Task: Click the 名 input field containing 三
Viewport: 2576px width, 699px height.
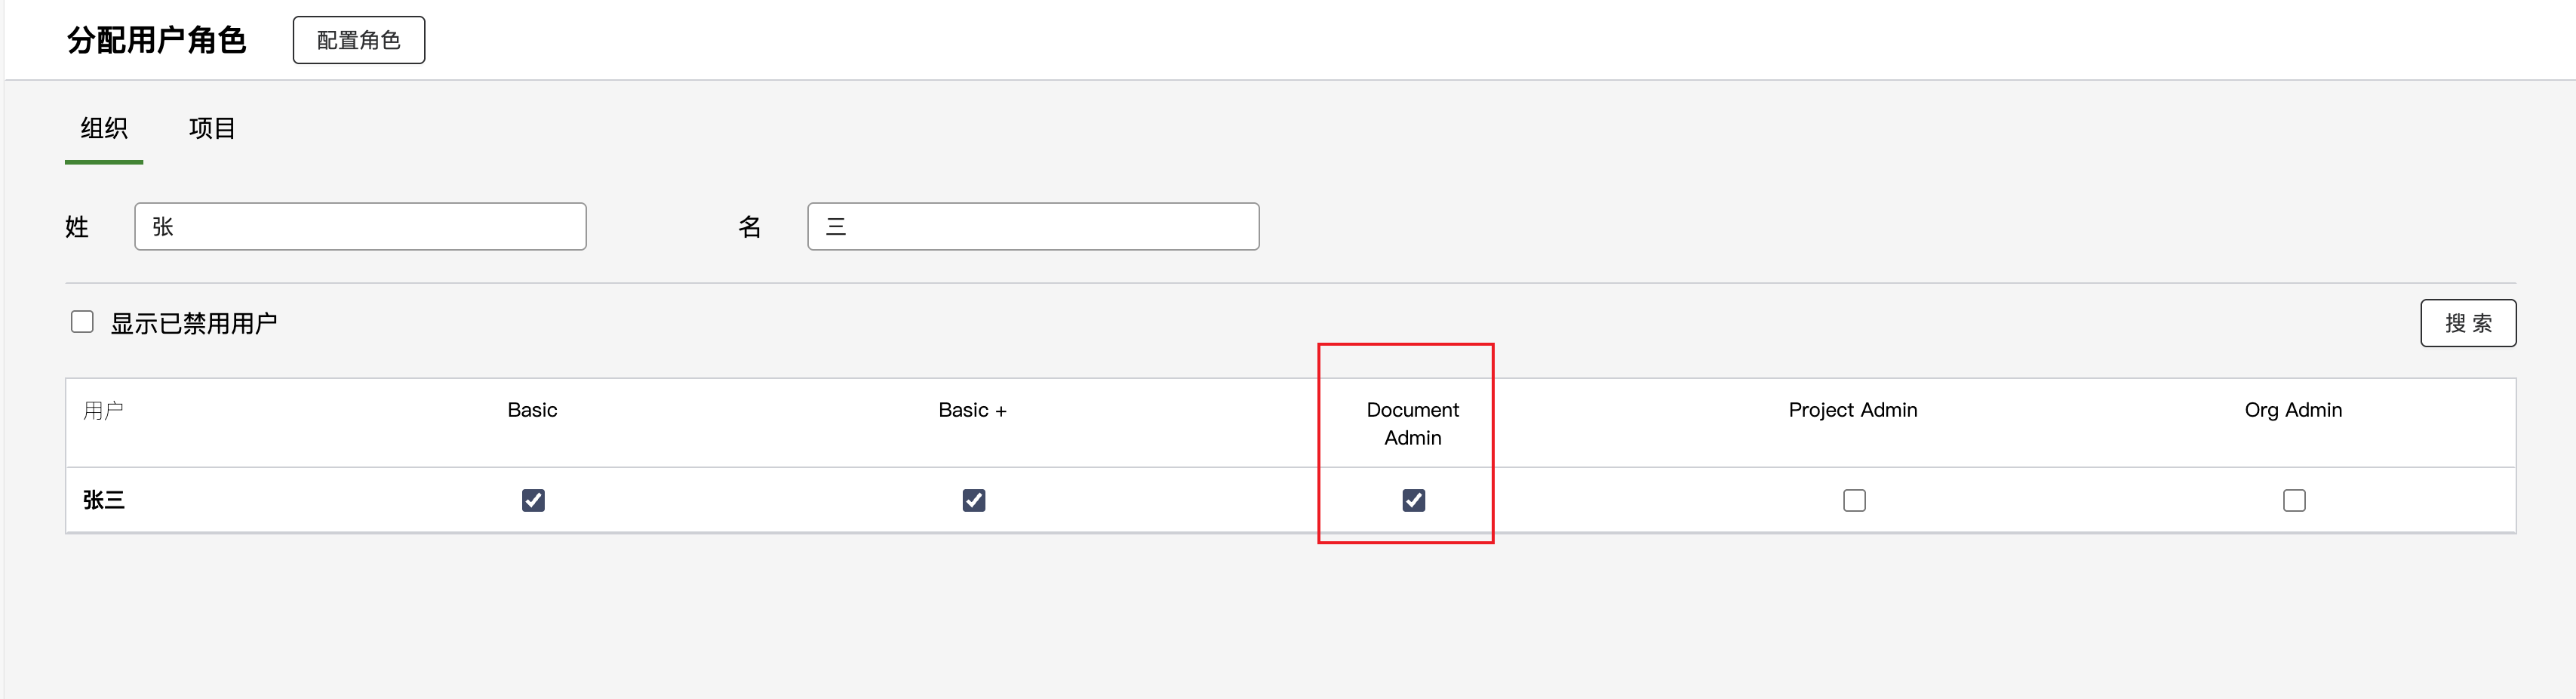Action: click(1032, 227)
